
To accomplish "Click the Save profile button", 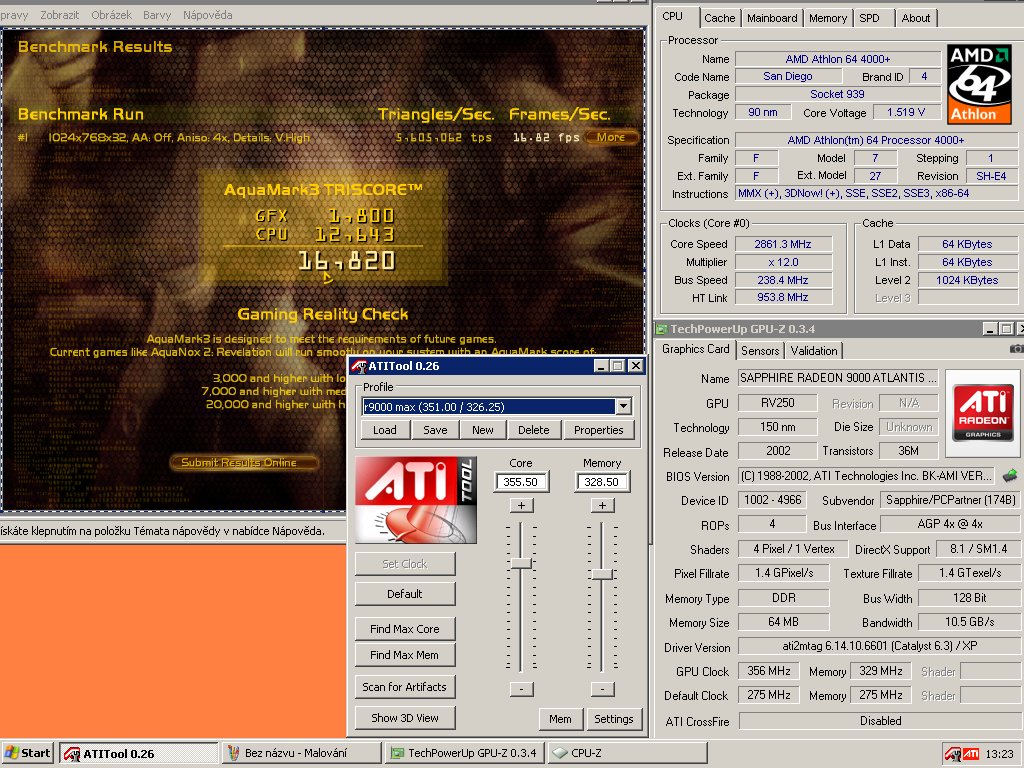I will (x=435, y=430).
